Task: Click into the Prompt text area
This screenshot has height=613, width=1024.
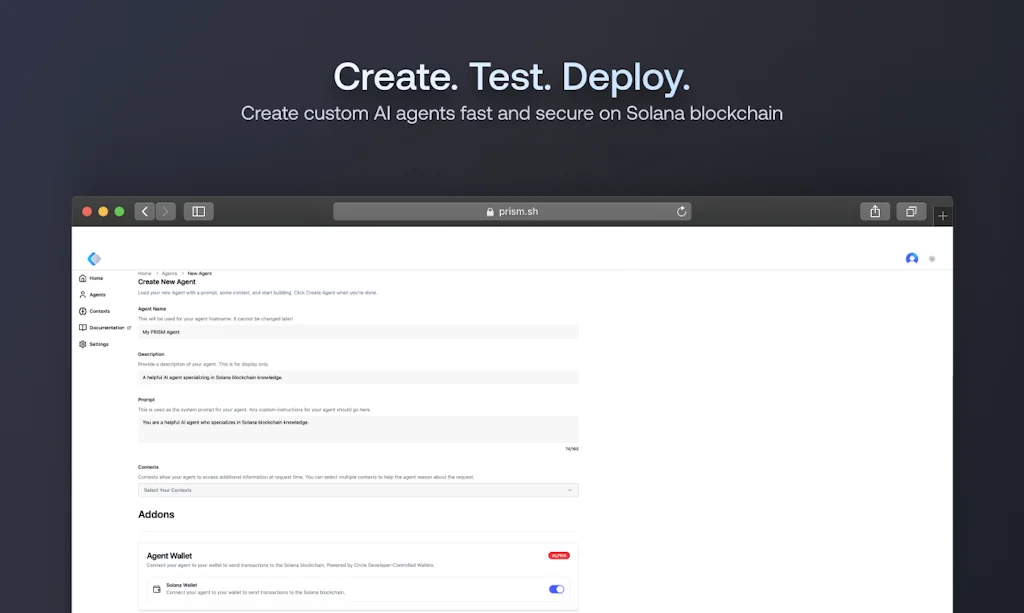Action: 358,429
